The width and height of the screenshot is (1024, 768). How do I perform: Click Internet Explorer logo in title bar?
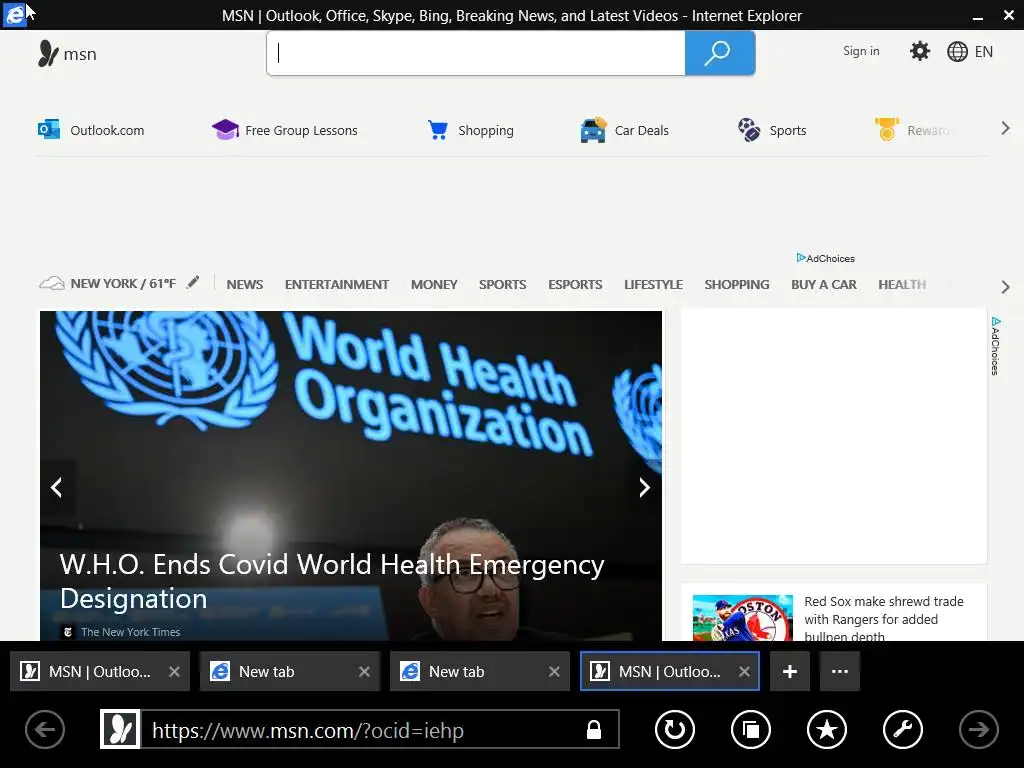[14, 14]
